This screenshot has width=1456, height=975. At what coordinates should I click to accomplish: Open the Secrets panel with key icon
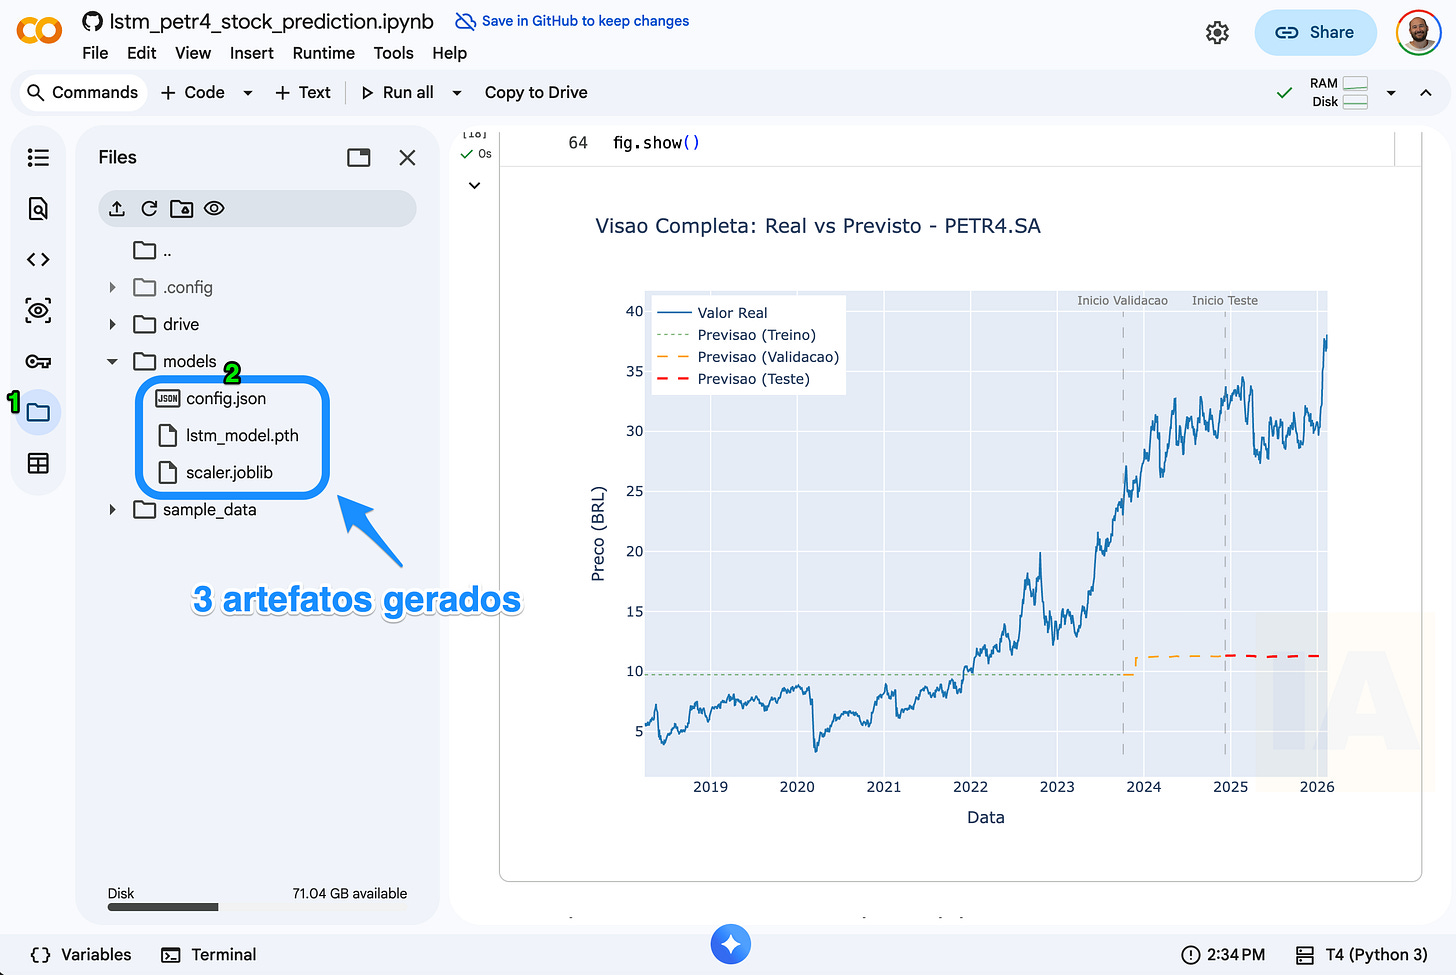click(x=38, y=361)
